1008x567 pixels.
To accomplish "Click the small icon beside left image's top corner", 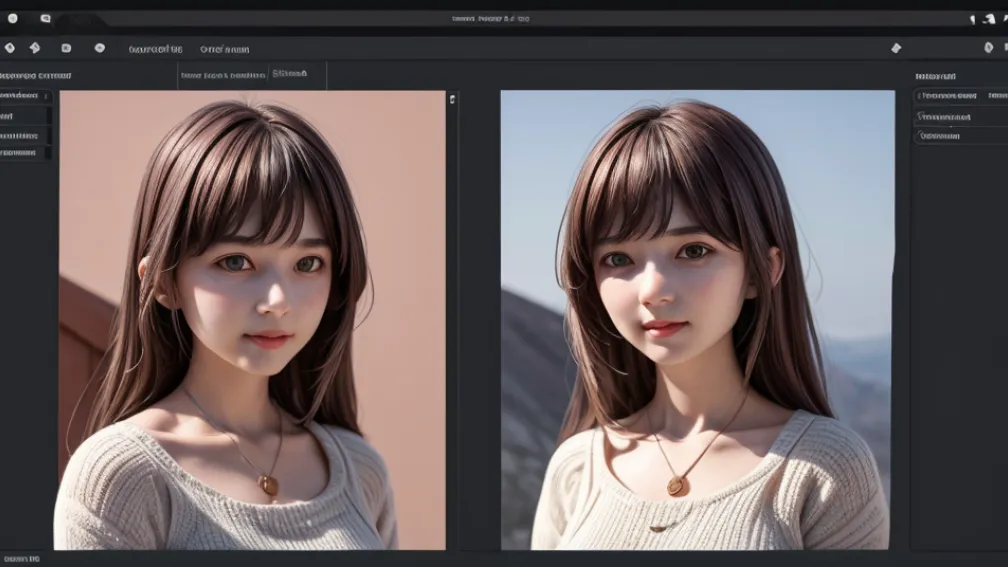I will click(453, 99).
